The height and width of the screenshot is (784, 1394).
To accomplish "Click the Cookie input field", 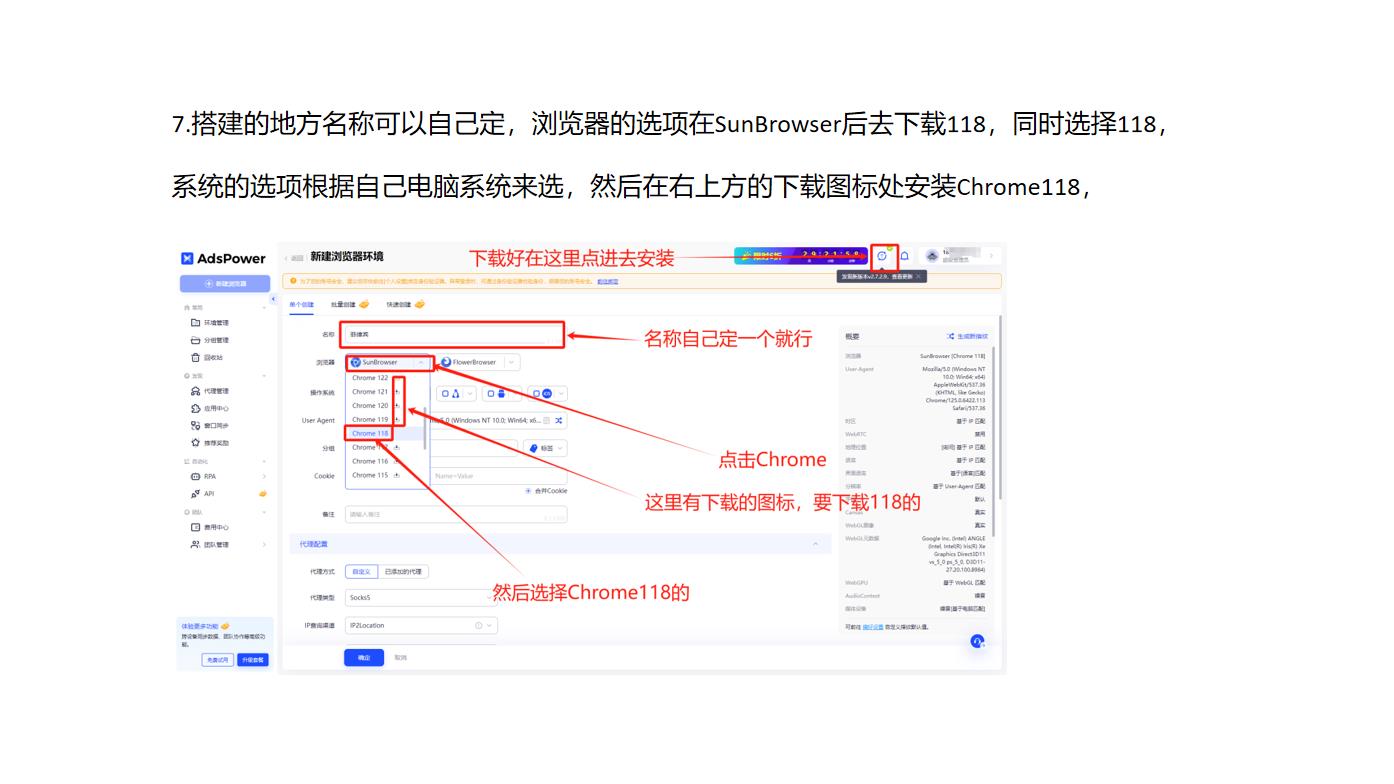I will [x=499, y=476].
